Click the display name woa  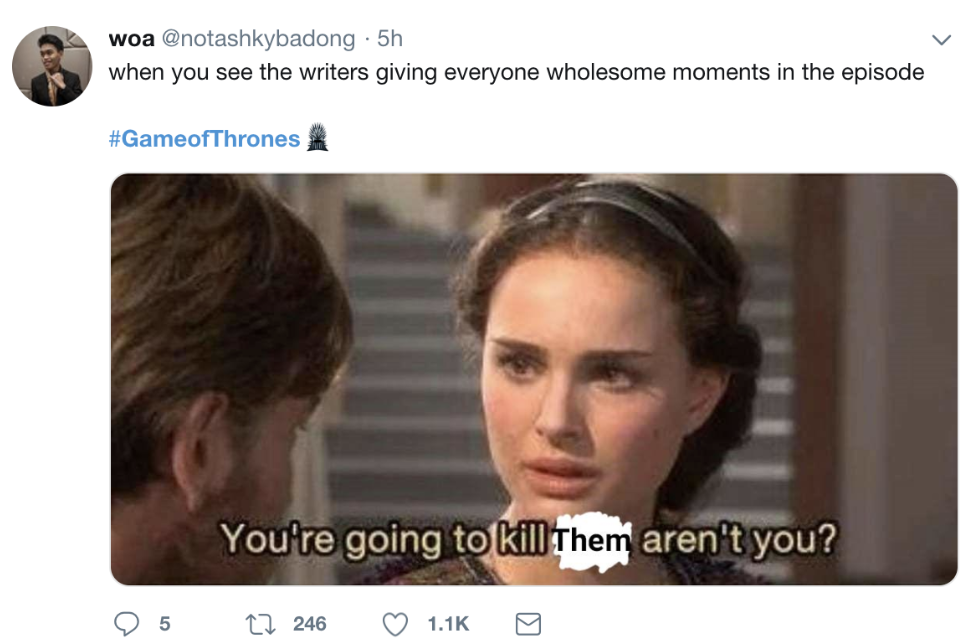click(x=132, y=39)
